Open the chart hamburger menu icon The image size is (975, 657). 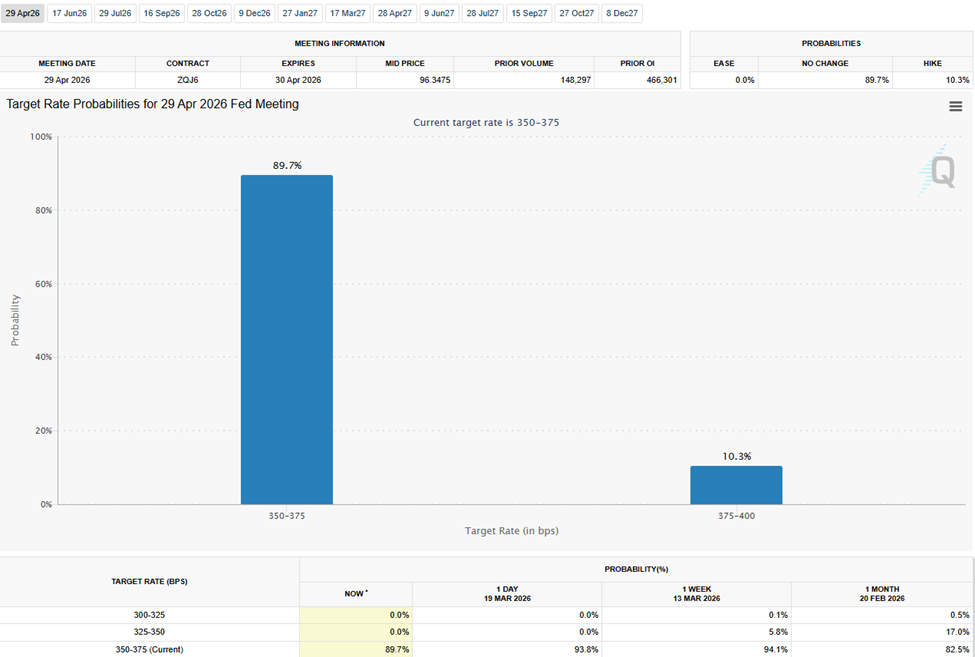click(x=955, y=106)
